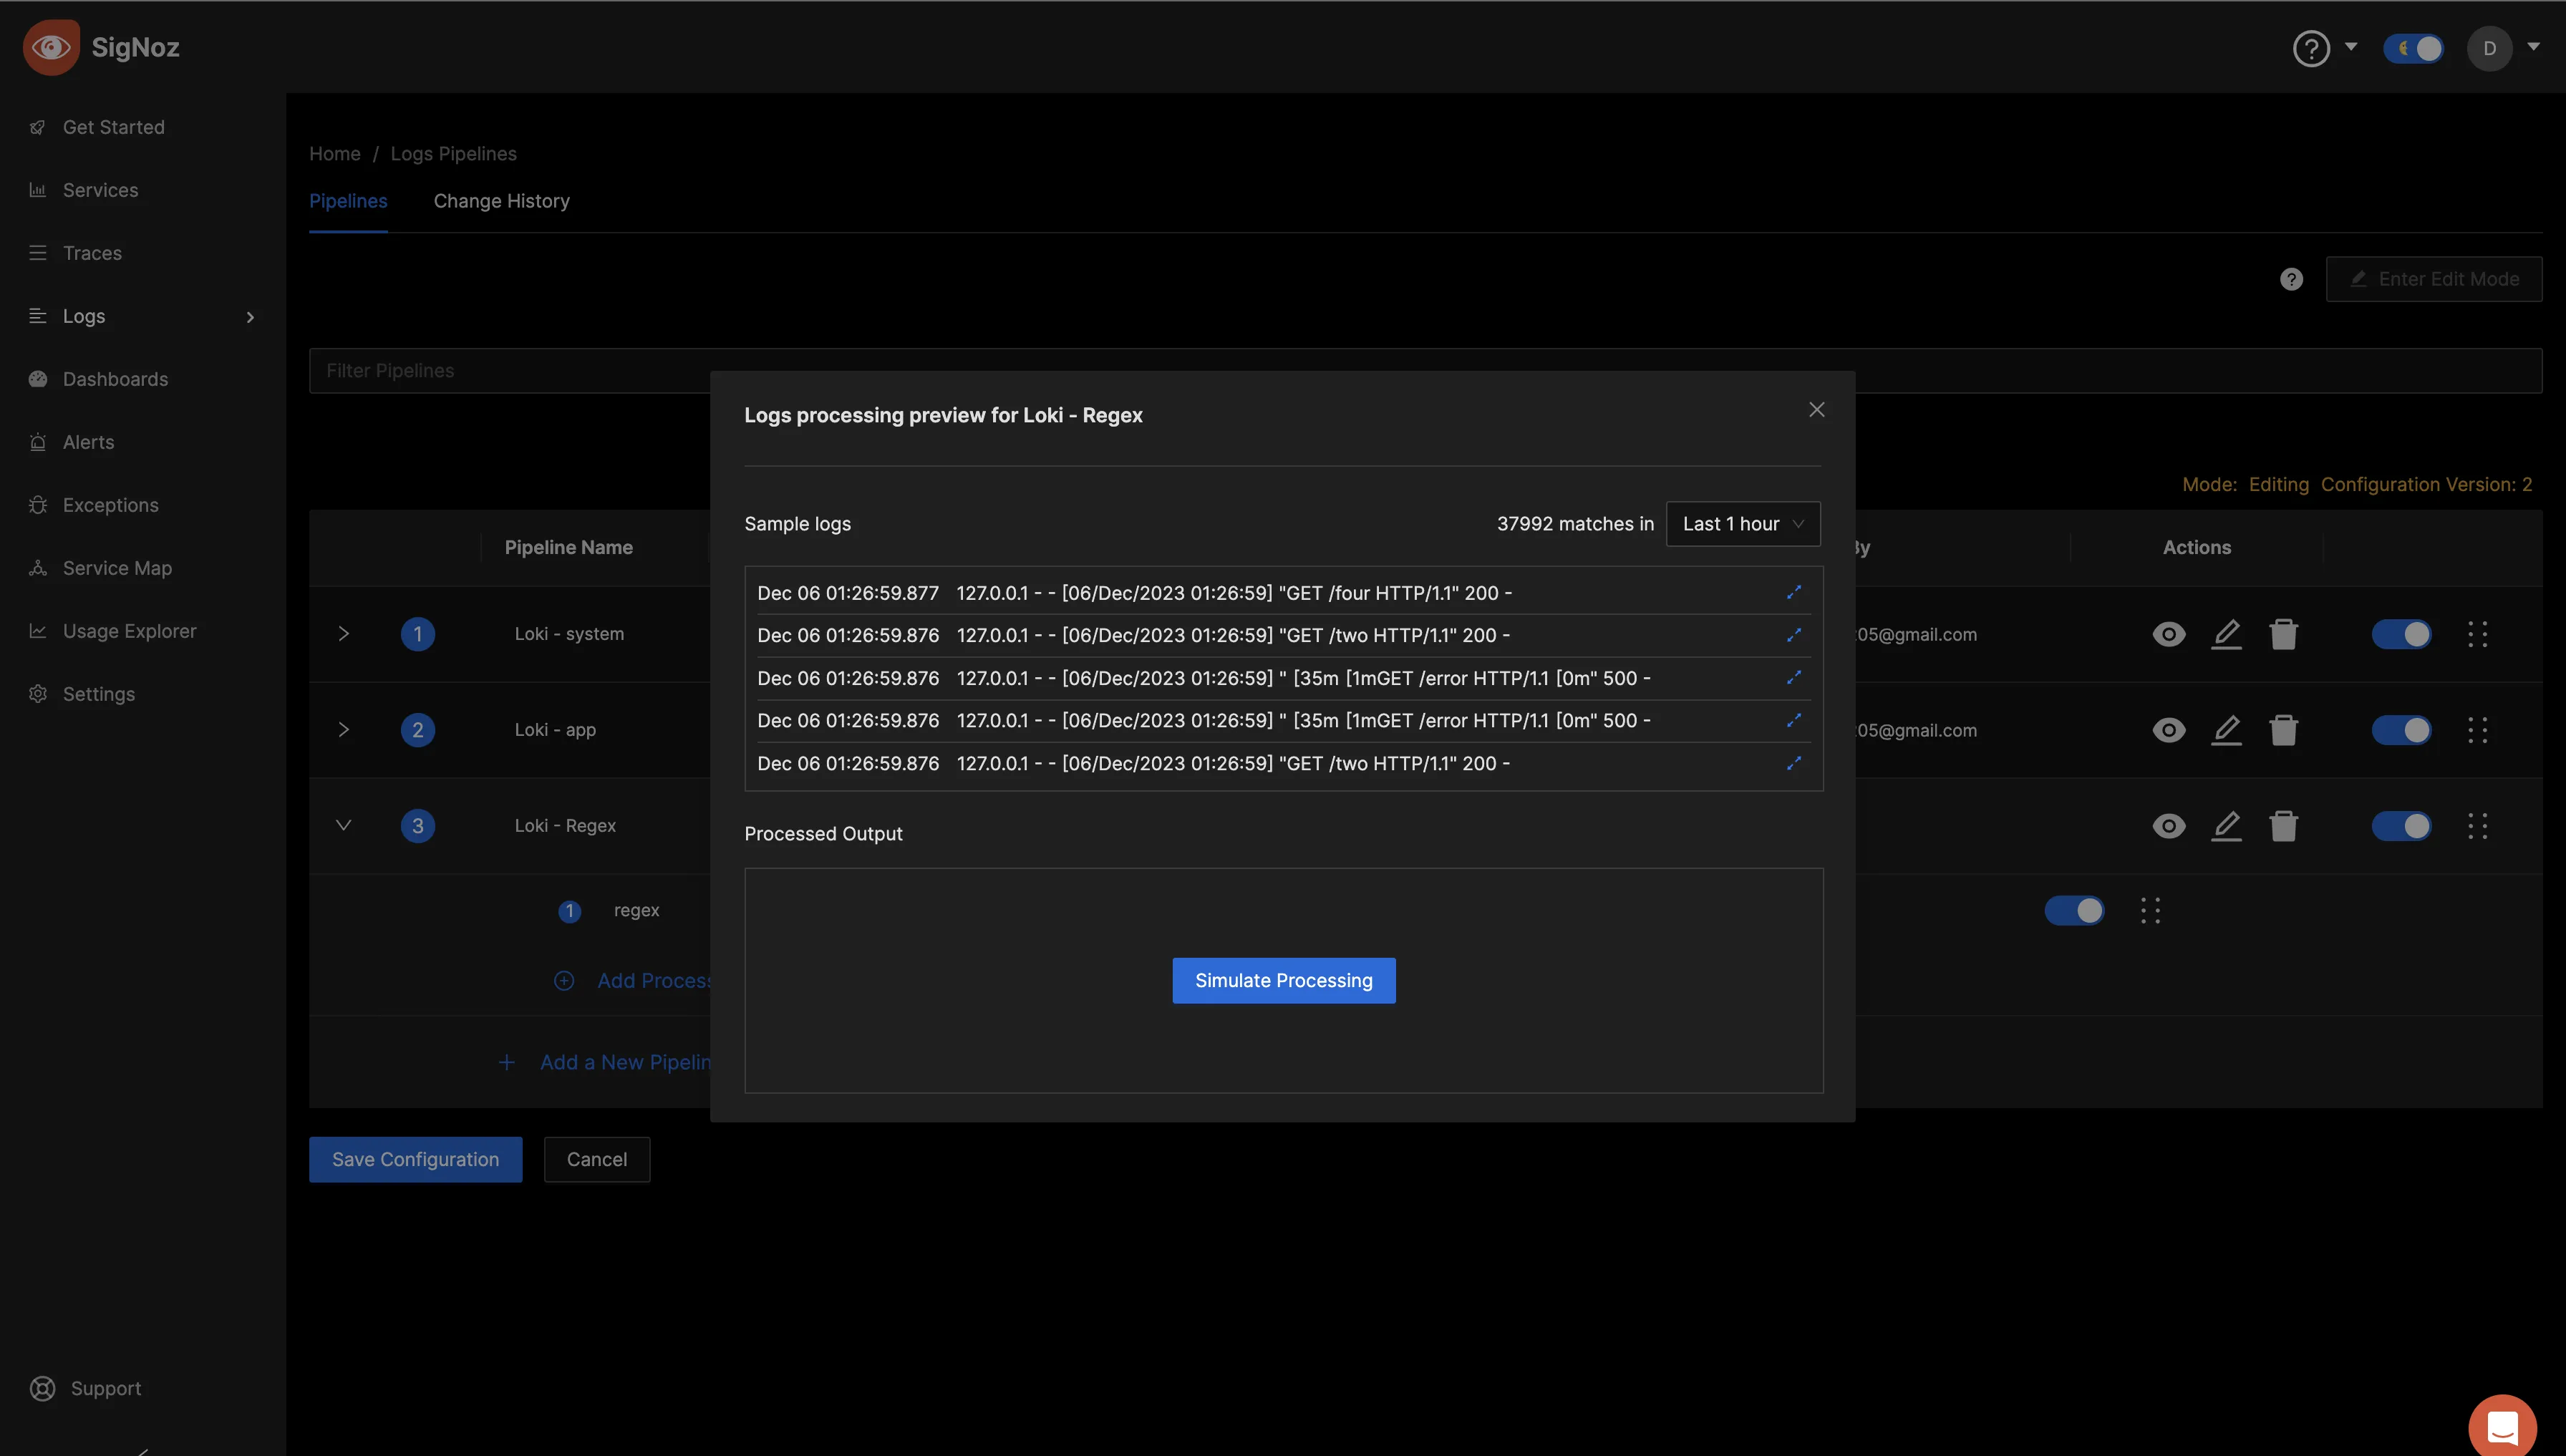This screenshot has width=2566, height=1456.
Task: Toggle the regex processor enabled switch
Action: (2074, 910)
